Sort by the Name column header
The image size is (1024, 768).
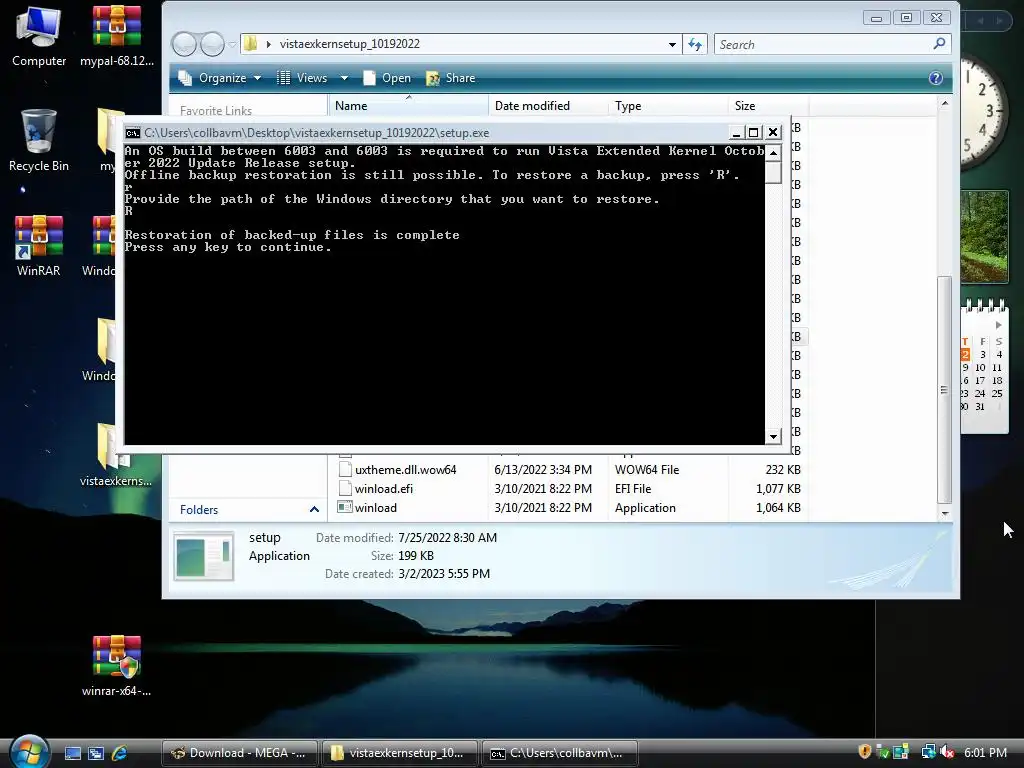[408, 106]
